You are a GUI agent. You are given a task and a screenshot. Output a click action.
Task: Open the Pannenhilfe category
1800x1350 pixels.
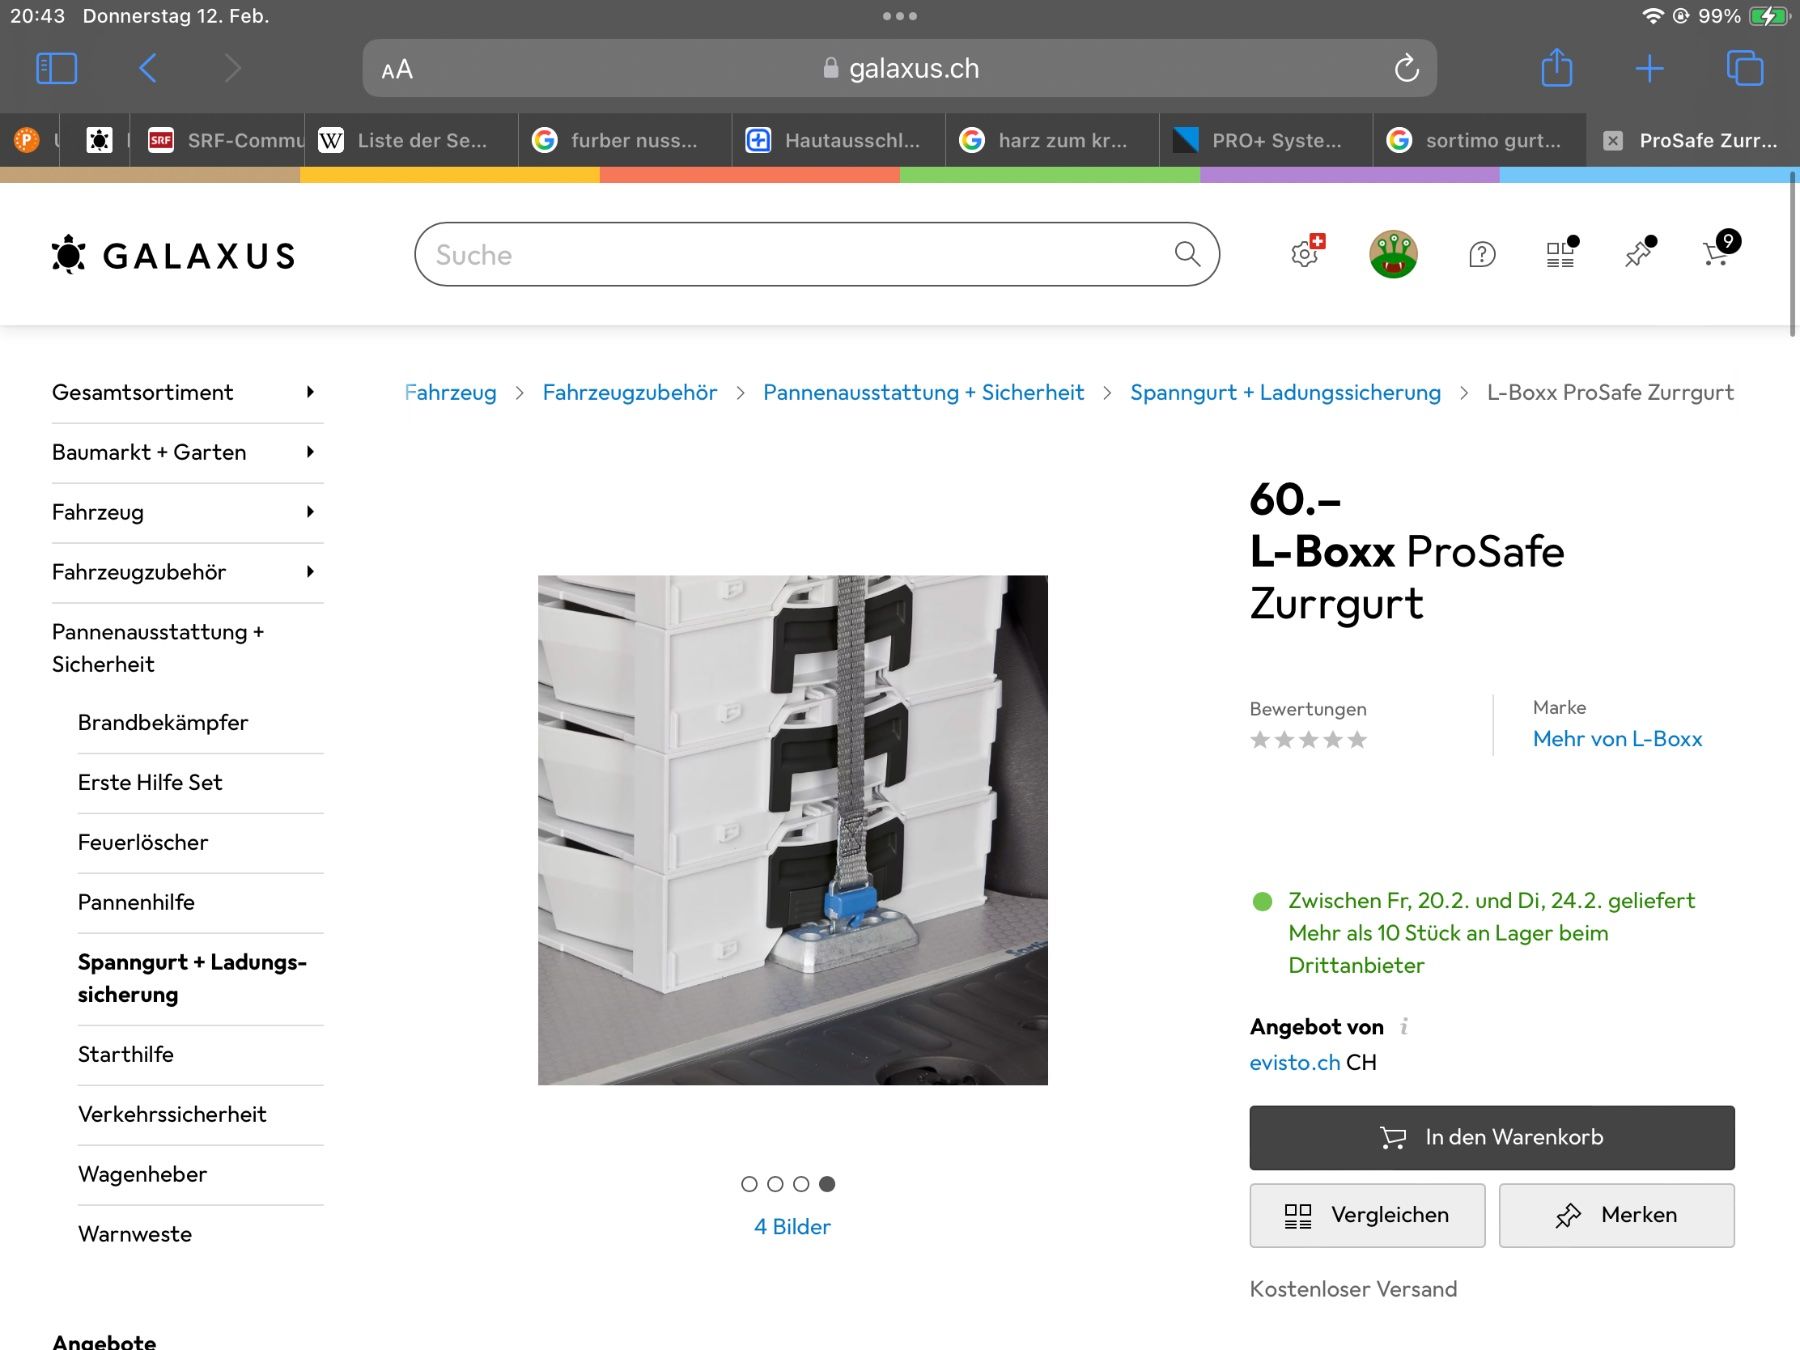[x=136, y=902]
